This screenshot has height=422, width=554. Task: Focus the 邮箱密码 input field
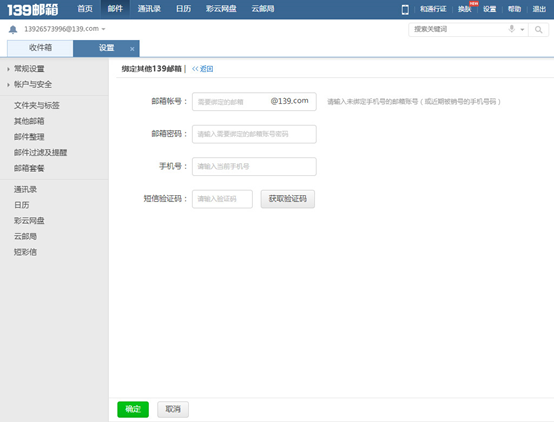tap(254, 134)
